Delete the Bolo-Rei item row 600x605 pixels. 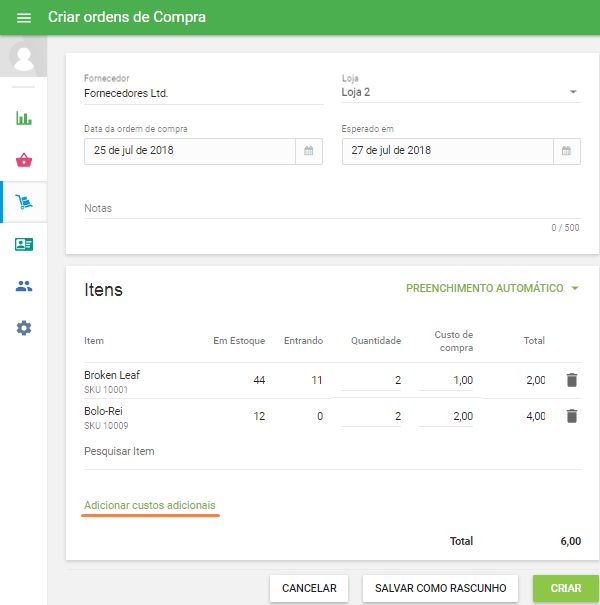click(x=571, y=416)
